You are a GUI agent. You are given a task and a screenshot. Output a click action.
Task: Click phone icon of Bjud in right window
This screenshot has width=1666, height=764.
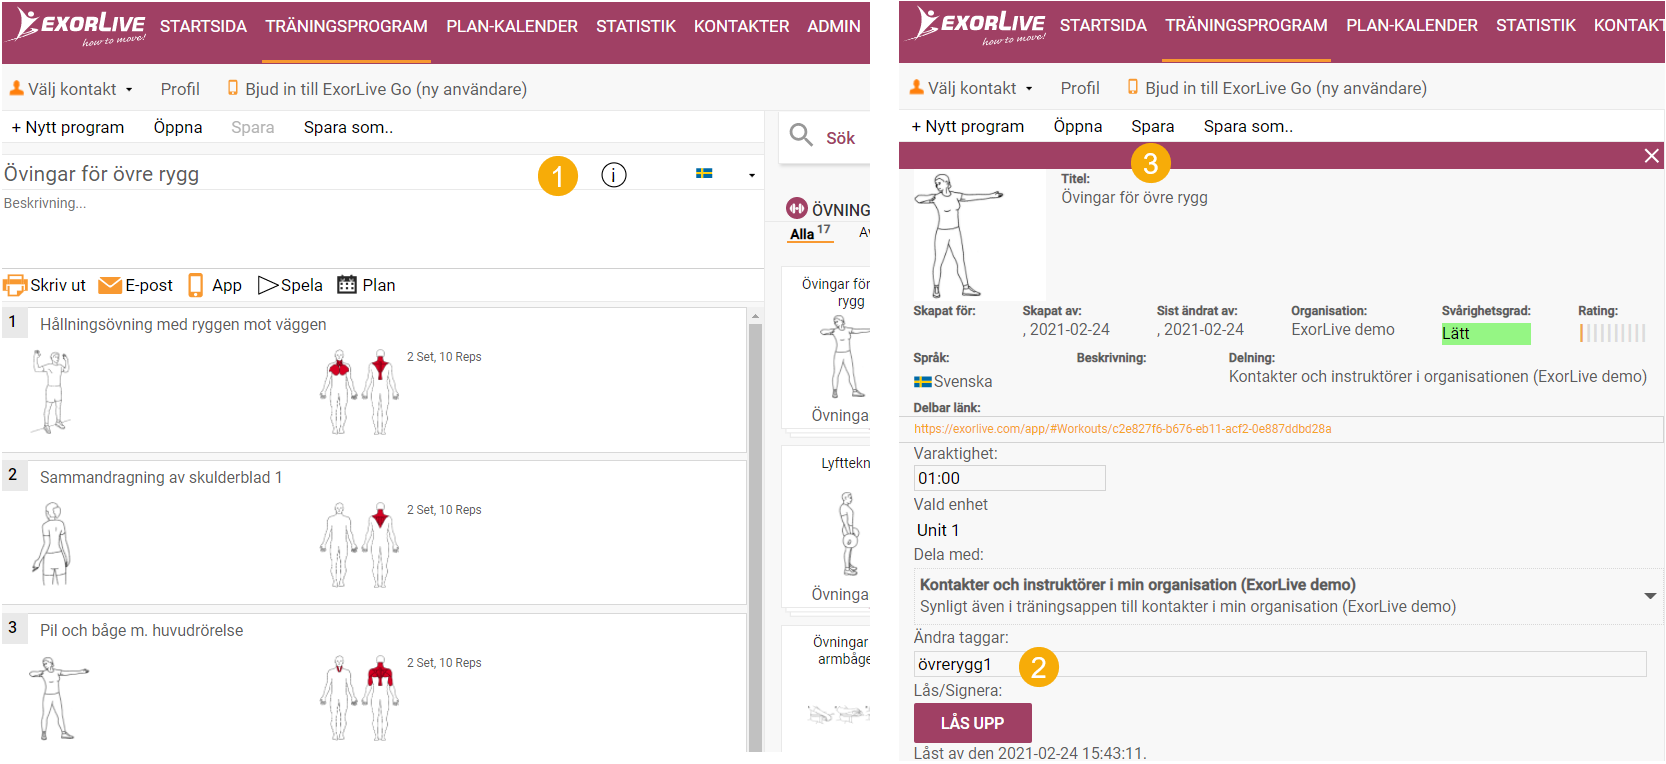click(1133, 87)
